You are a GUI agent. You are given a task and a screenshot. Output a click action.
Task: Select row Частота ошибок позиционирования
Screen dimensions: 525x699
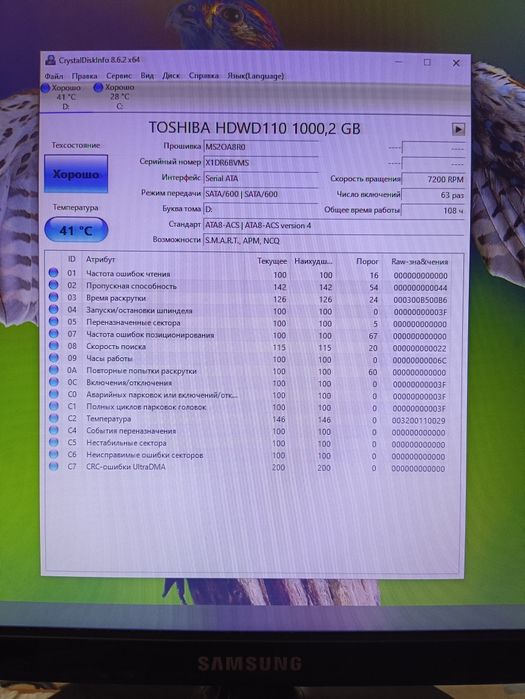click(254, 335)
